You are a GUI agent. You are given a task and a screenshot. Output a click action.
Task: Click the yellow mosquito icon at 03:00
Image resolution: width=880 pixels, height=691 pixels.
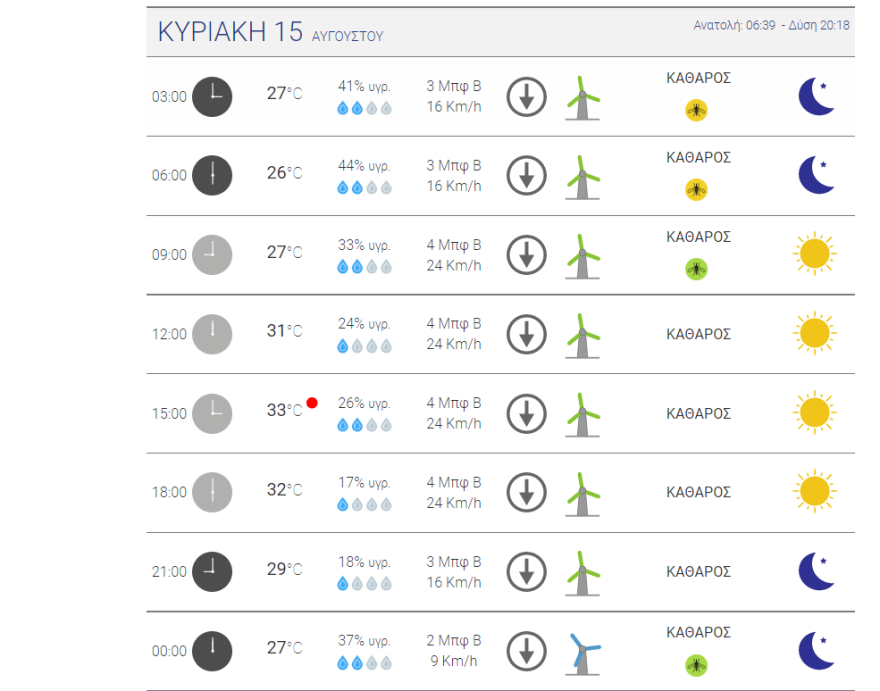tap(697, 110)
